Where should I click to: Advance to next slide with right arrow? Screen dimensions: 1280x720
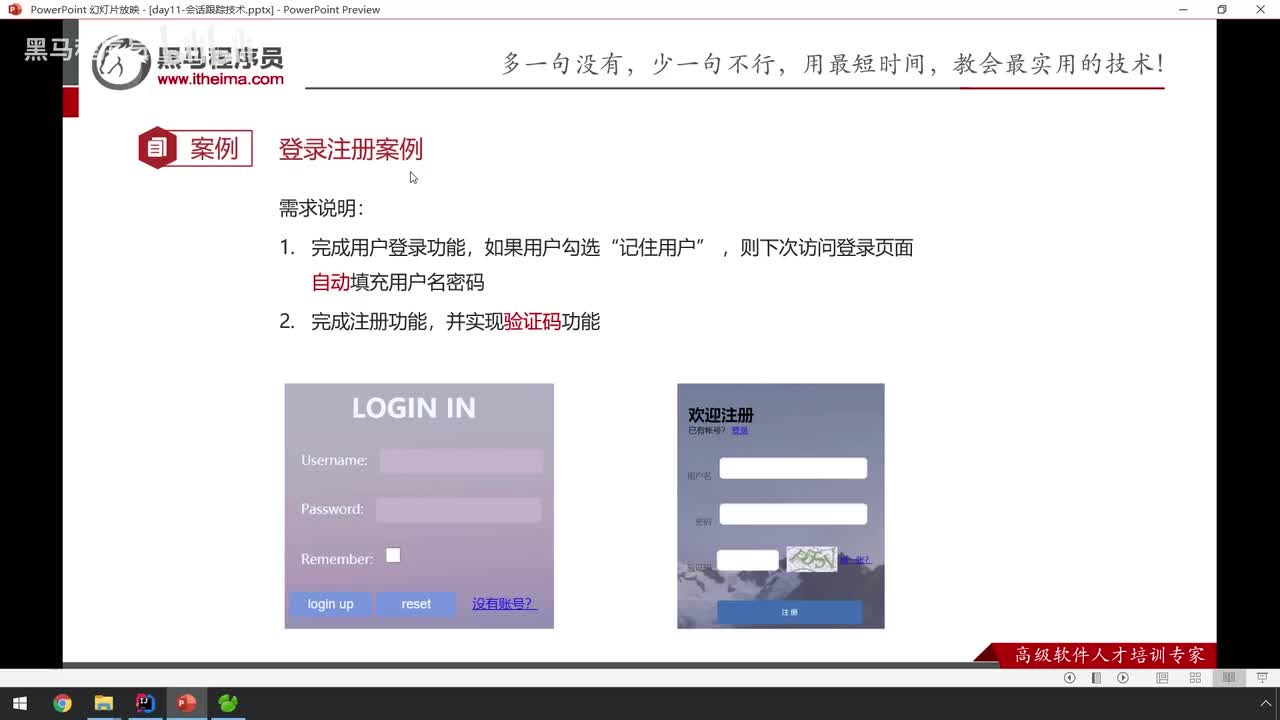coord(1123,678)
